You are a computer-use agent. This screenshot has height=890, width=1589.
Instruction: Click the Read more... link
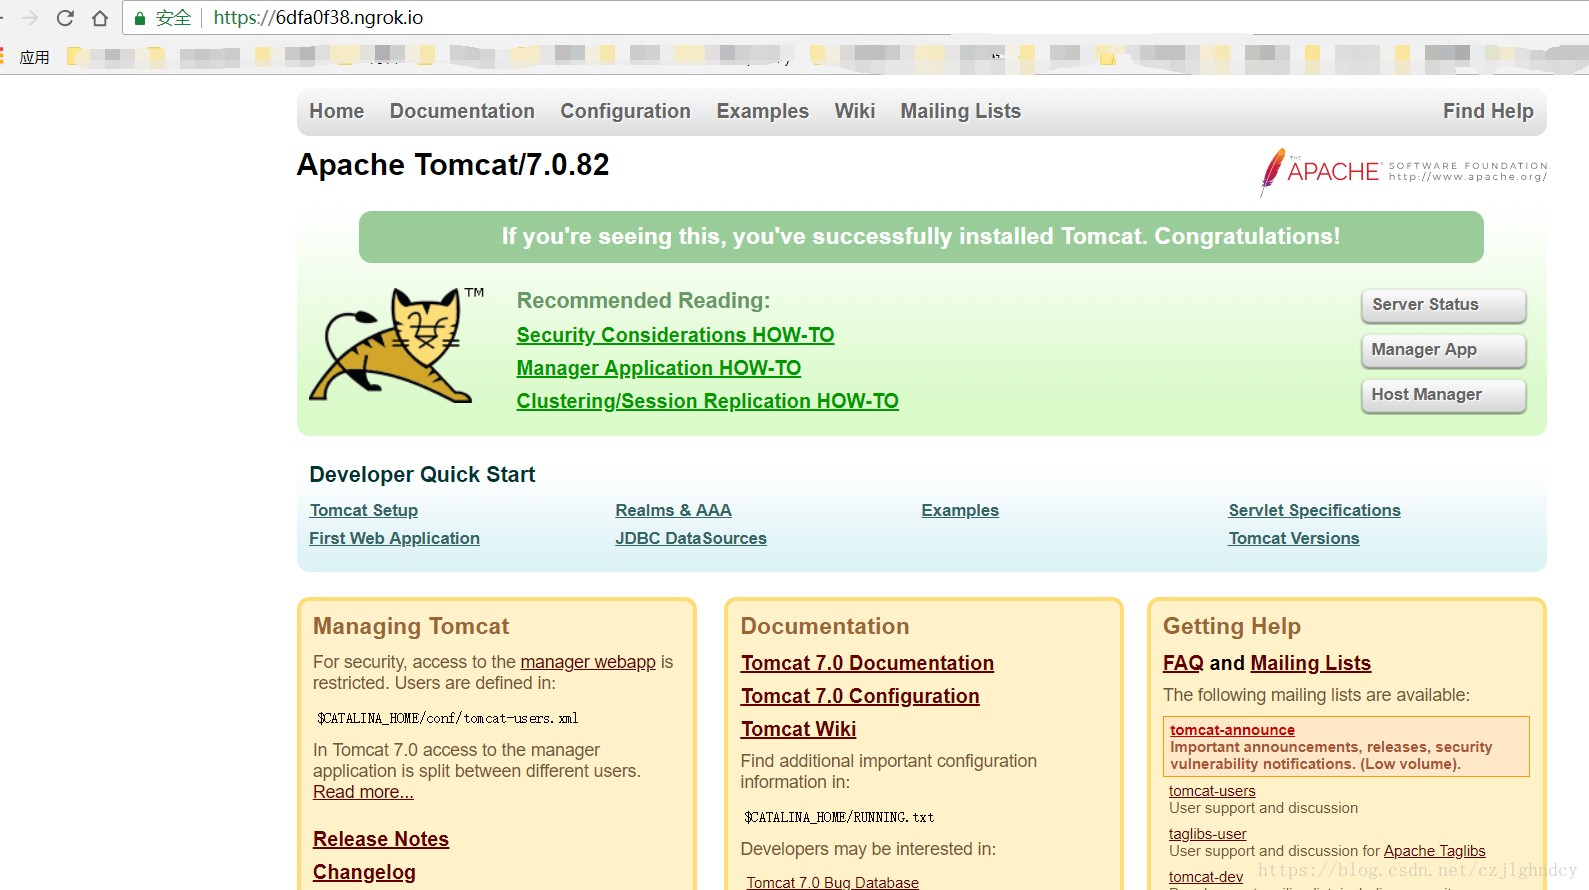(363, 792)
